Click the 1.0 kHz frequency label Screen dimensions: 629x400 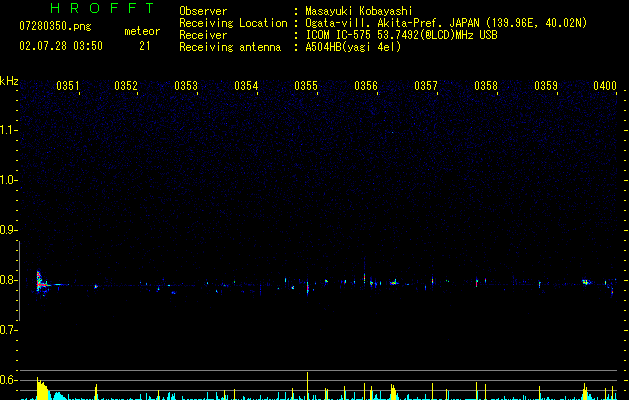tap(7, 180)
